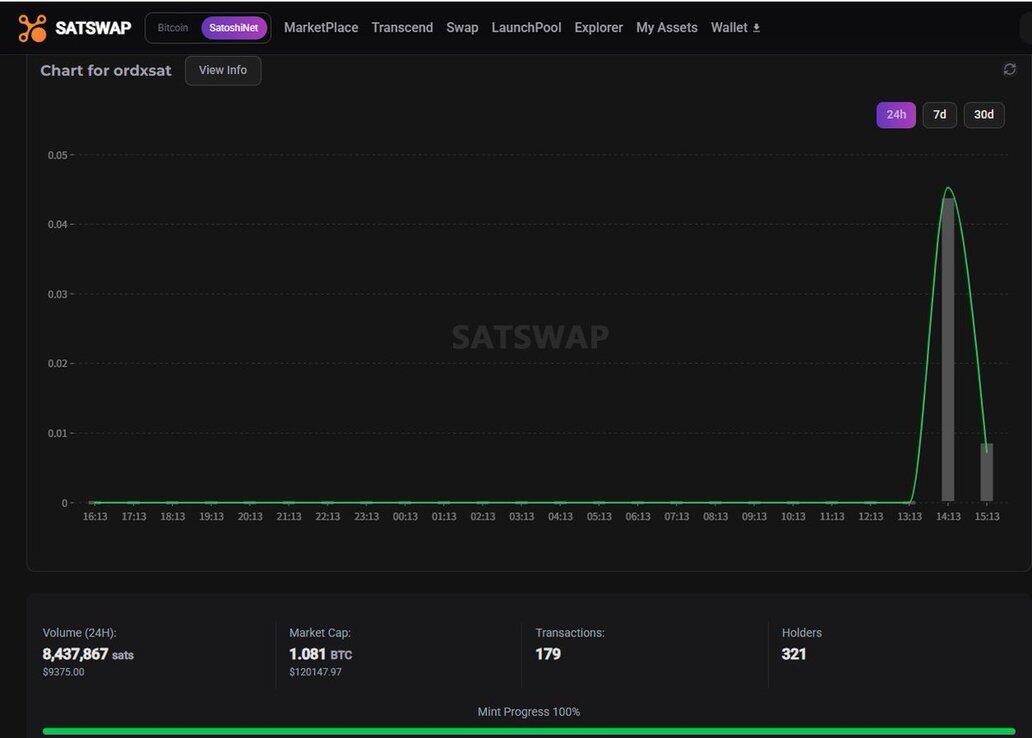Click the 0.04 y-axis label
This screenshot has width=1032, height=738.
click(57, 224)
